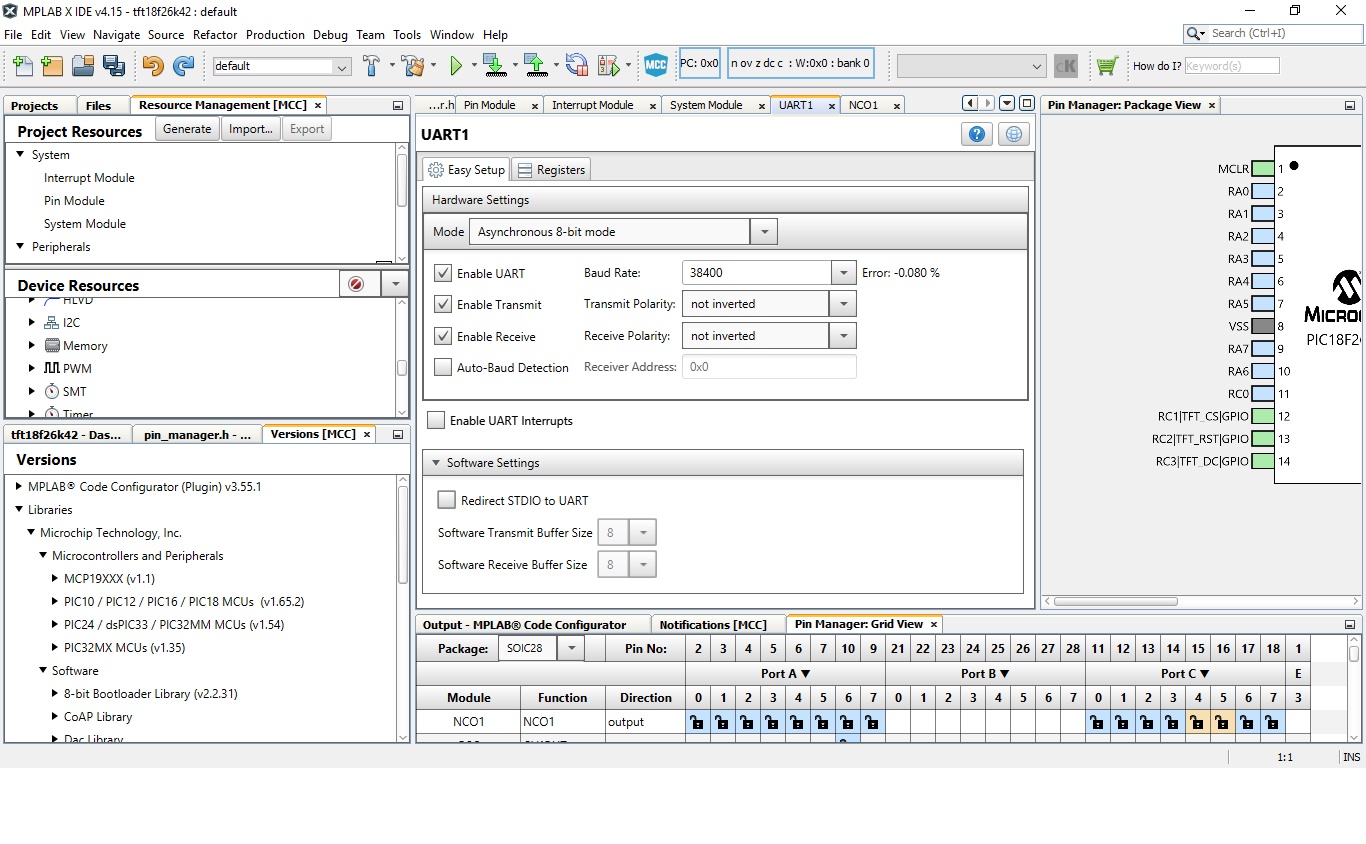Select Interrupt Module in Project Resources
The image size is (1366, 844).
coord(89,178)
